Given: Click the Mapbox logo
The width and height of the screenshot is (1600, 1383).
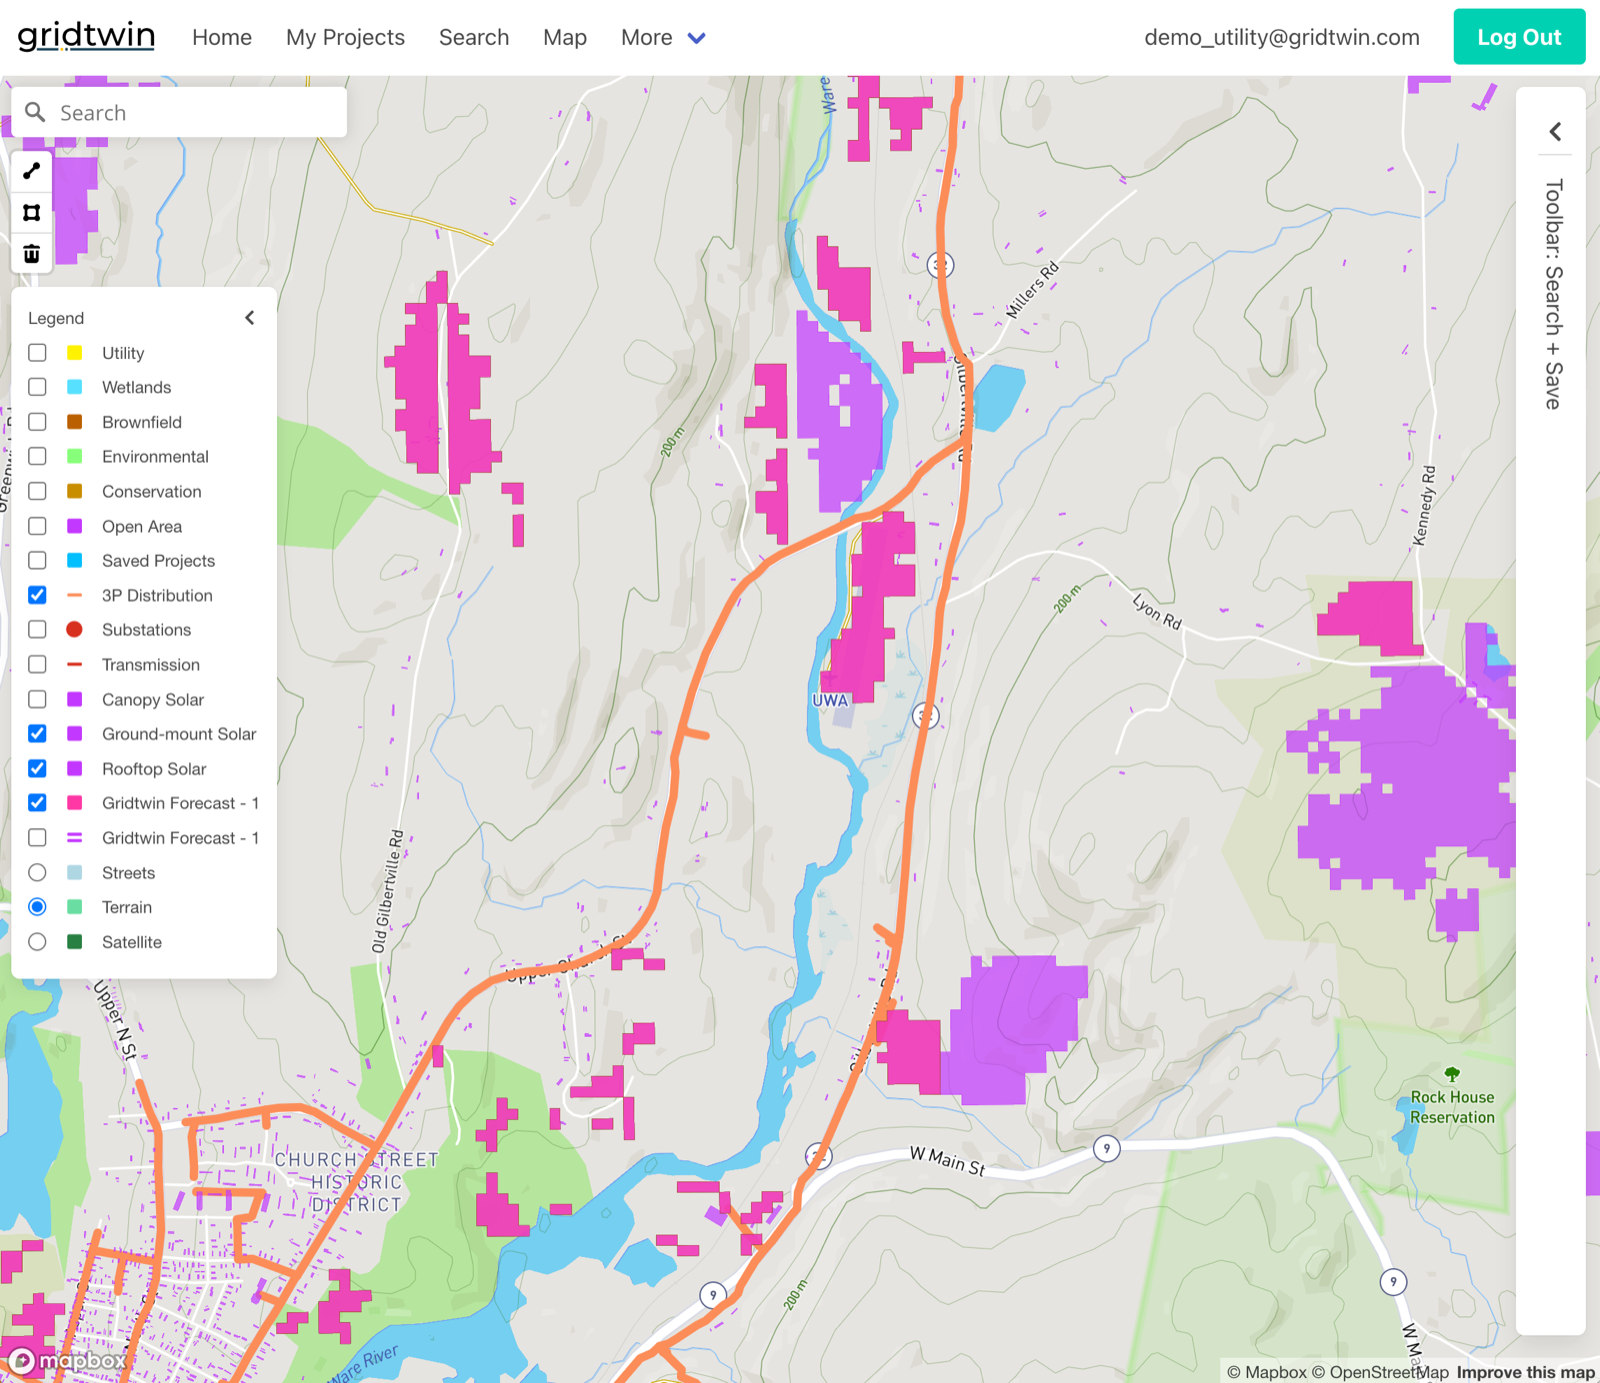Looking at the screenshot, I should [66, 1360].
